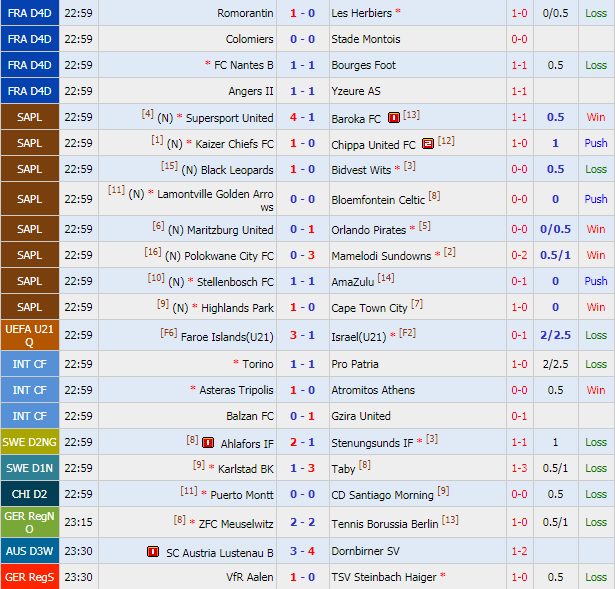Click the 0/0.5 handicap in Orlando Pirates row
Screen dimensions: 615x589
coord(555,229)
